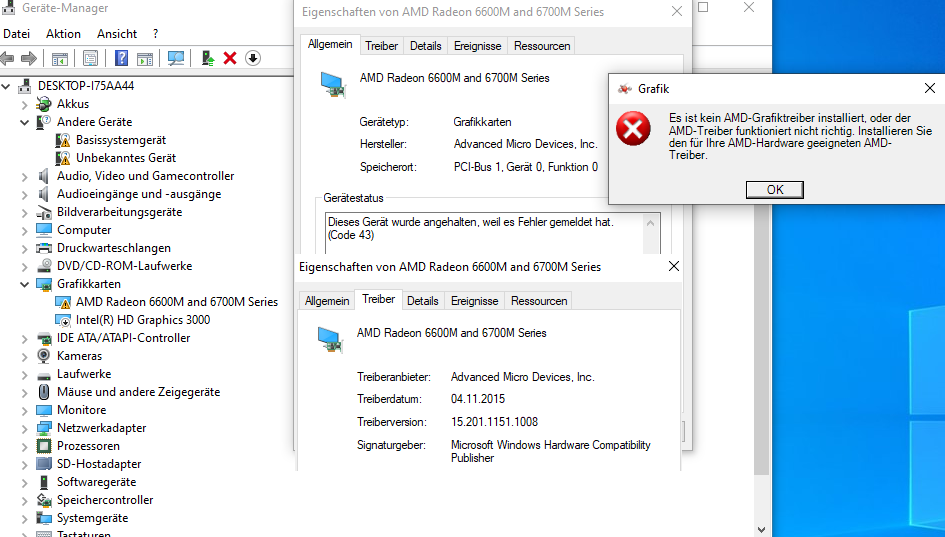Image resolution: width=945 pixels, height=537 pixels.
Task: Close the upper AMD Radeon properties dialog
Action: (x=677, y=11)
